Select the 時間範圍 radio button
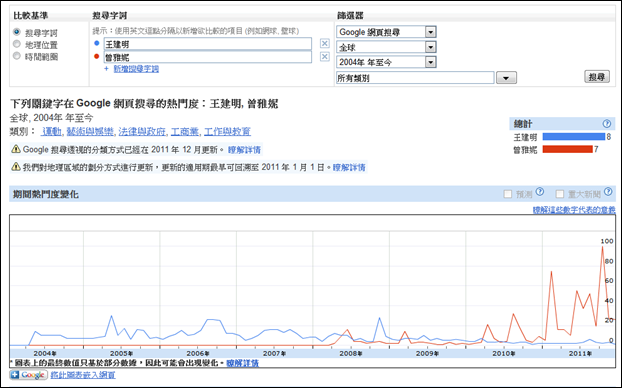 click(x=17, y=56)
